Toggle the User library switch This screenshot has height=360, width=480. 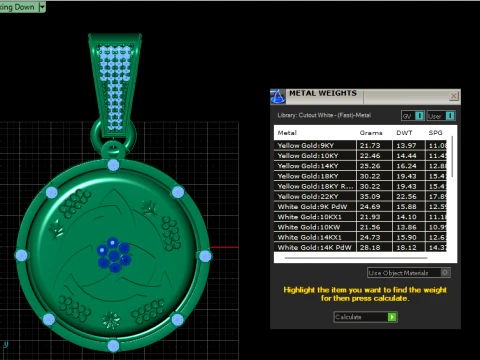click(441, 116)
